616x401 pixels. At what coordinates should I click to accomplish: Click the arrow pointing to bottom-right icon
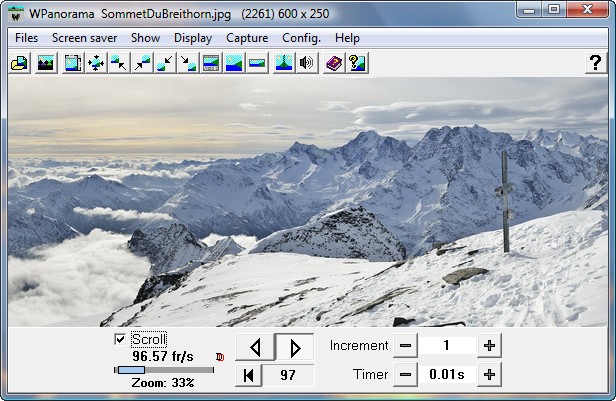188,63
